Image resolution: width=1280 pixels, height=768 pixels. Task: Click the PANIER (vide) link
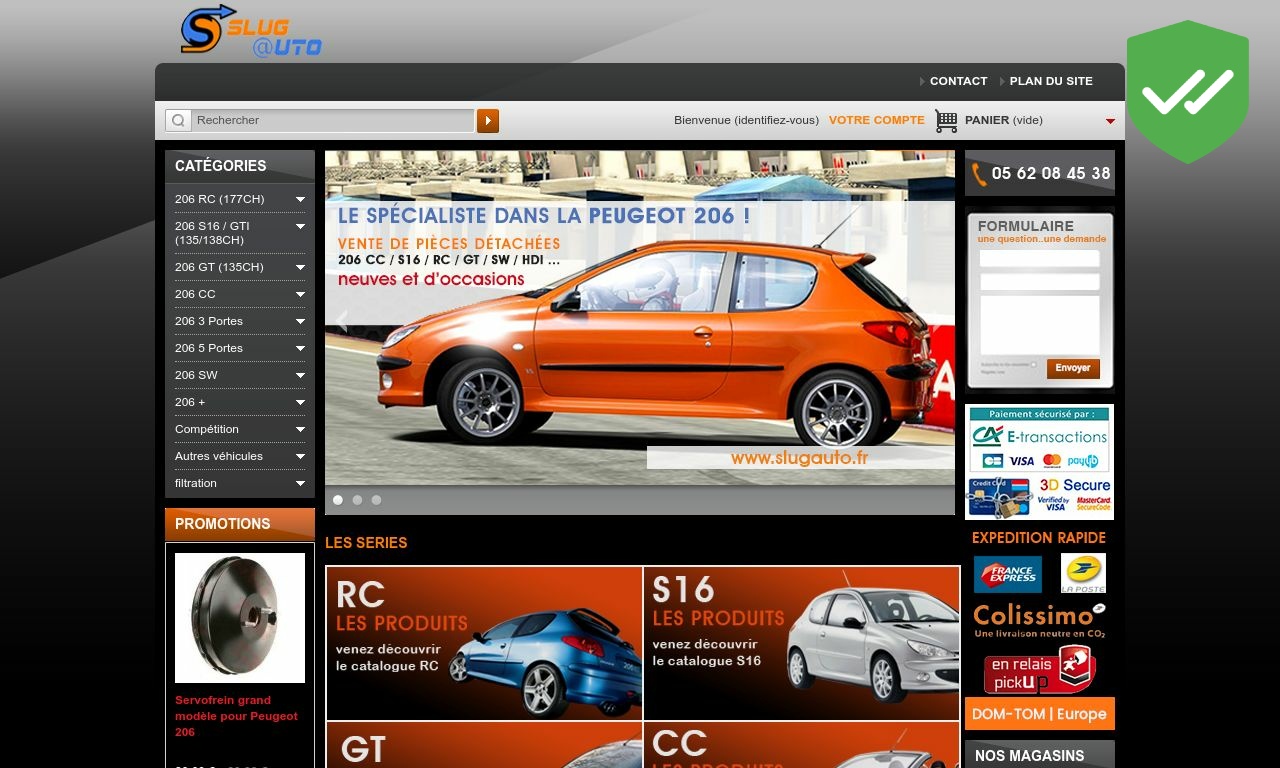pyautogui.click(x=1004, y=120)
